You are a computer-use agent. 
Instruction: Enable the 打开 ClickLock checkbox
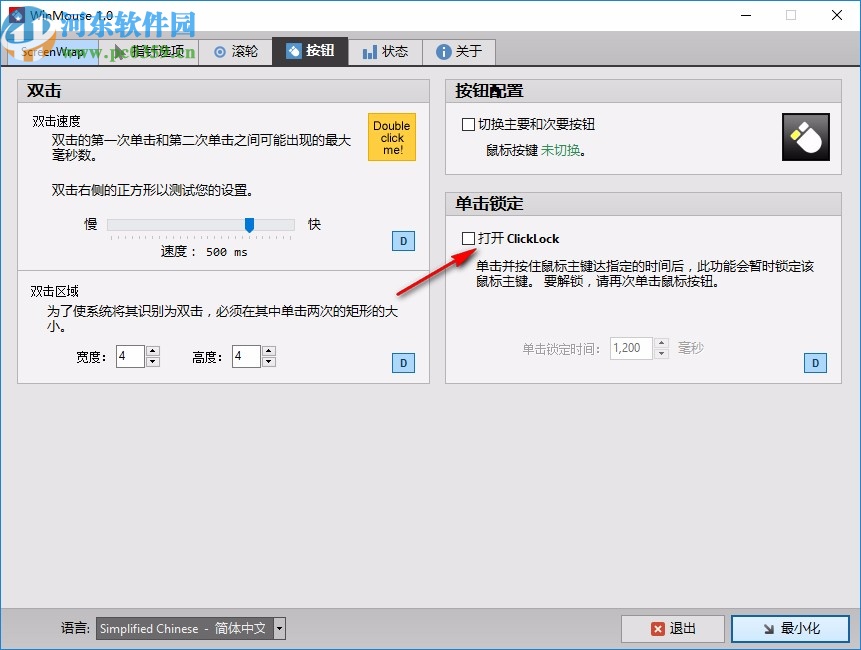point(468,238)
